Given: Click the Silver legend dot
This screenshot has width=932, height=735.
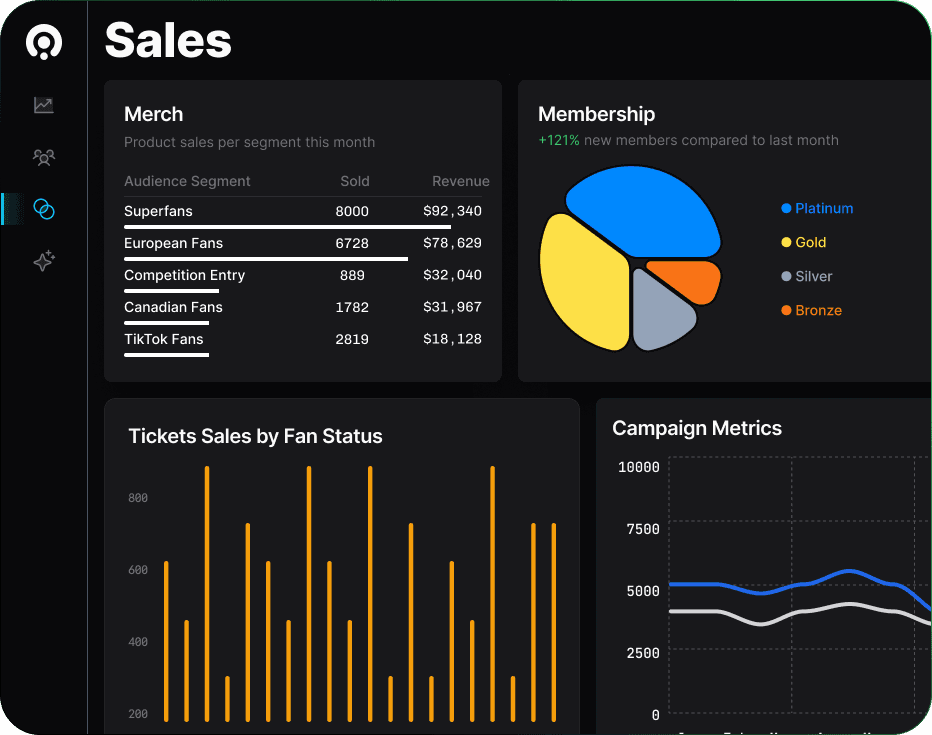Looking at the screenshot, I should click(786, 276).
